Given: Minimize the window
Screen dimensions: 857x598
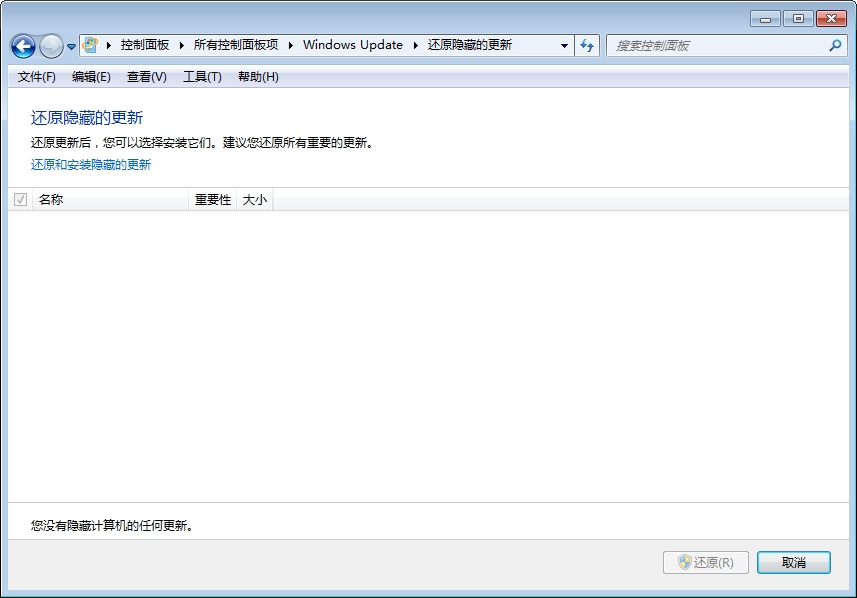Looking at the screenshot, I should coord(766,19).
